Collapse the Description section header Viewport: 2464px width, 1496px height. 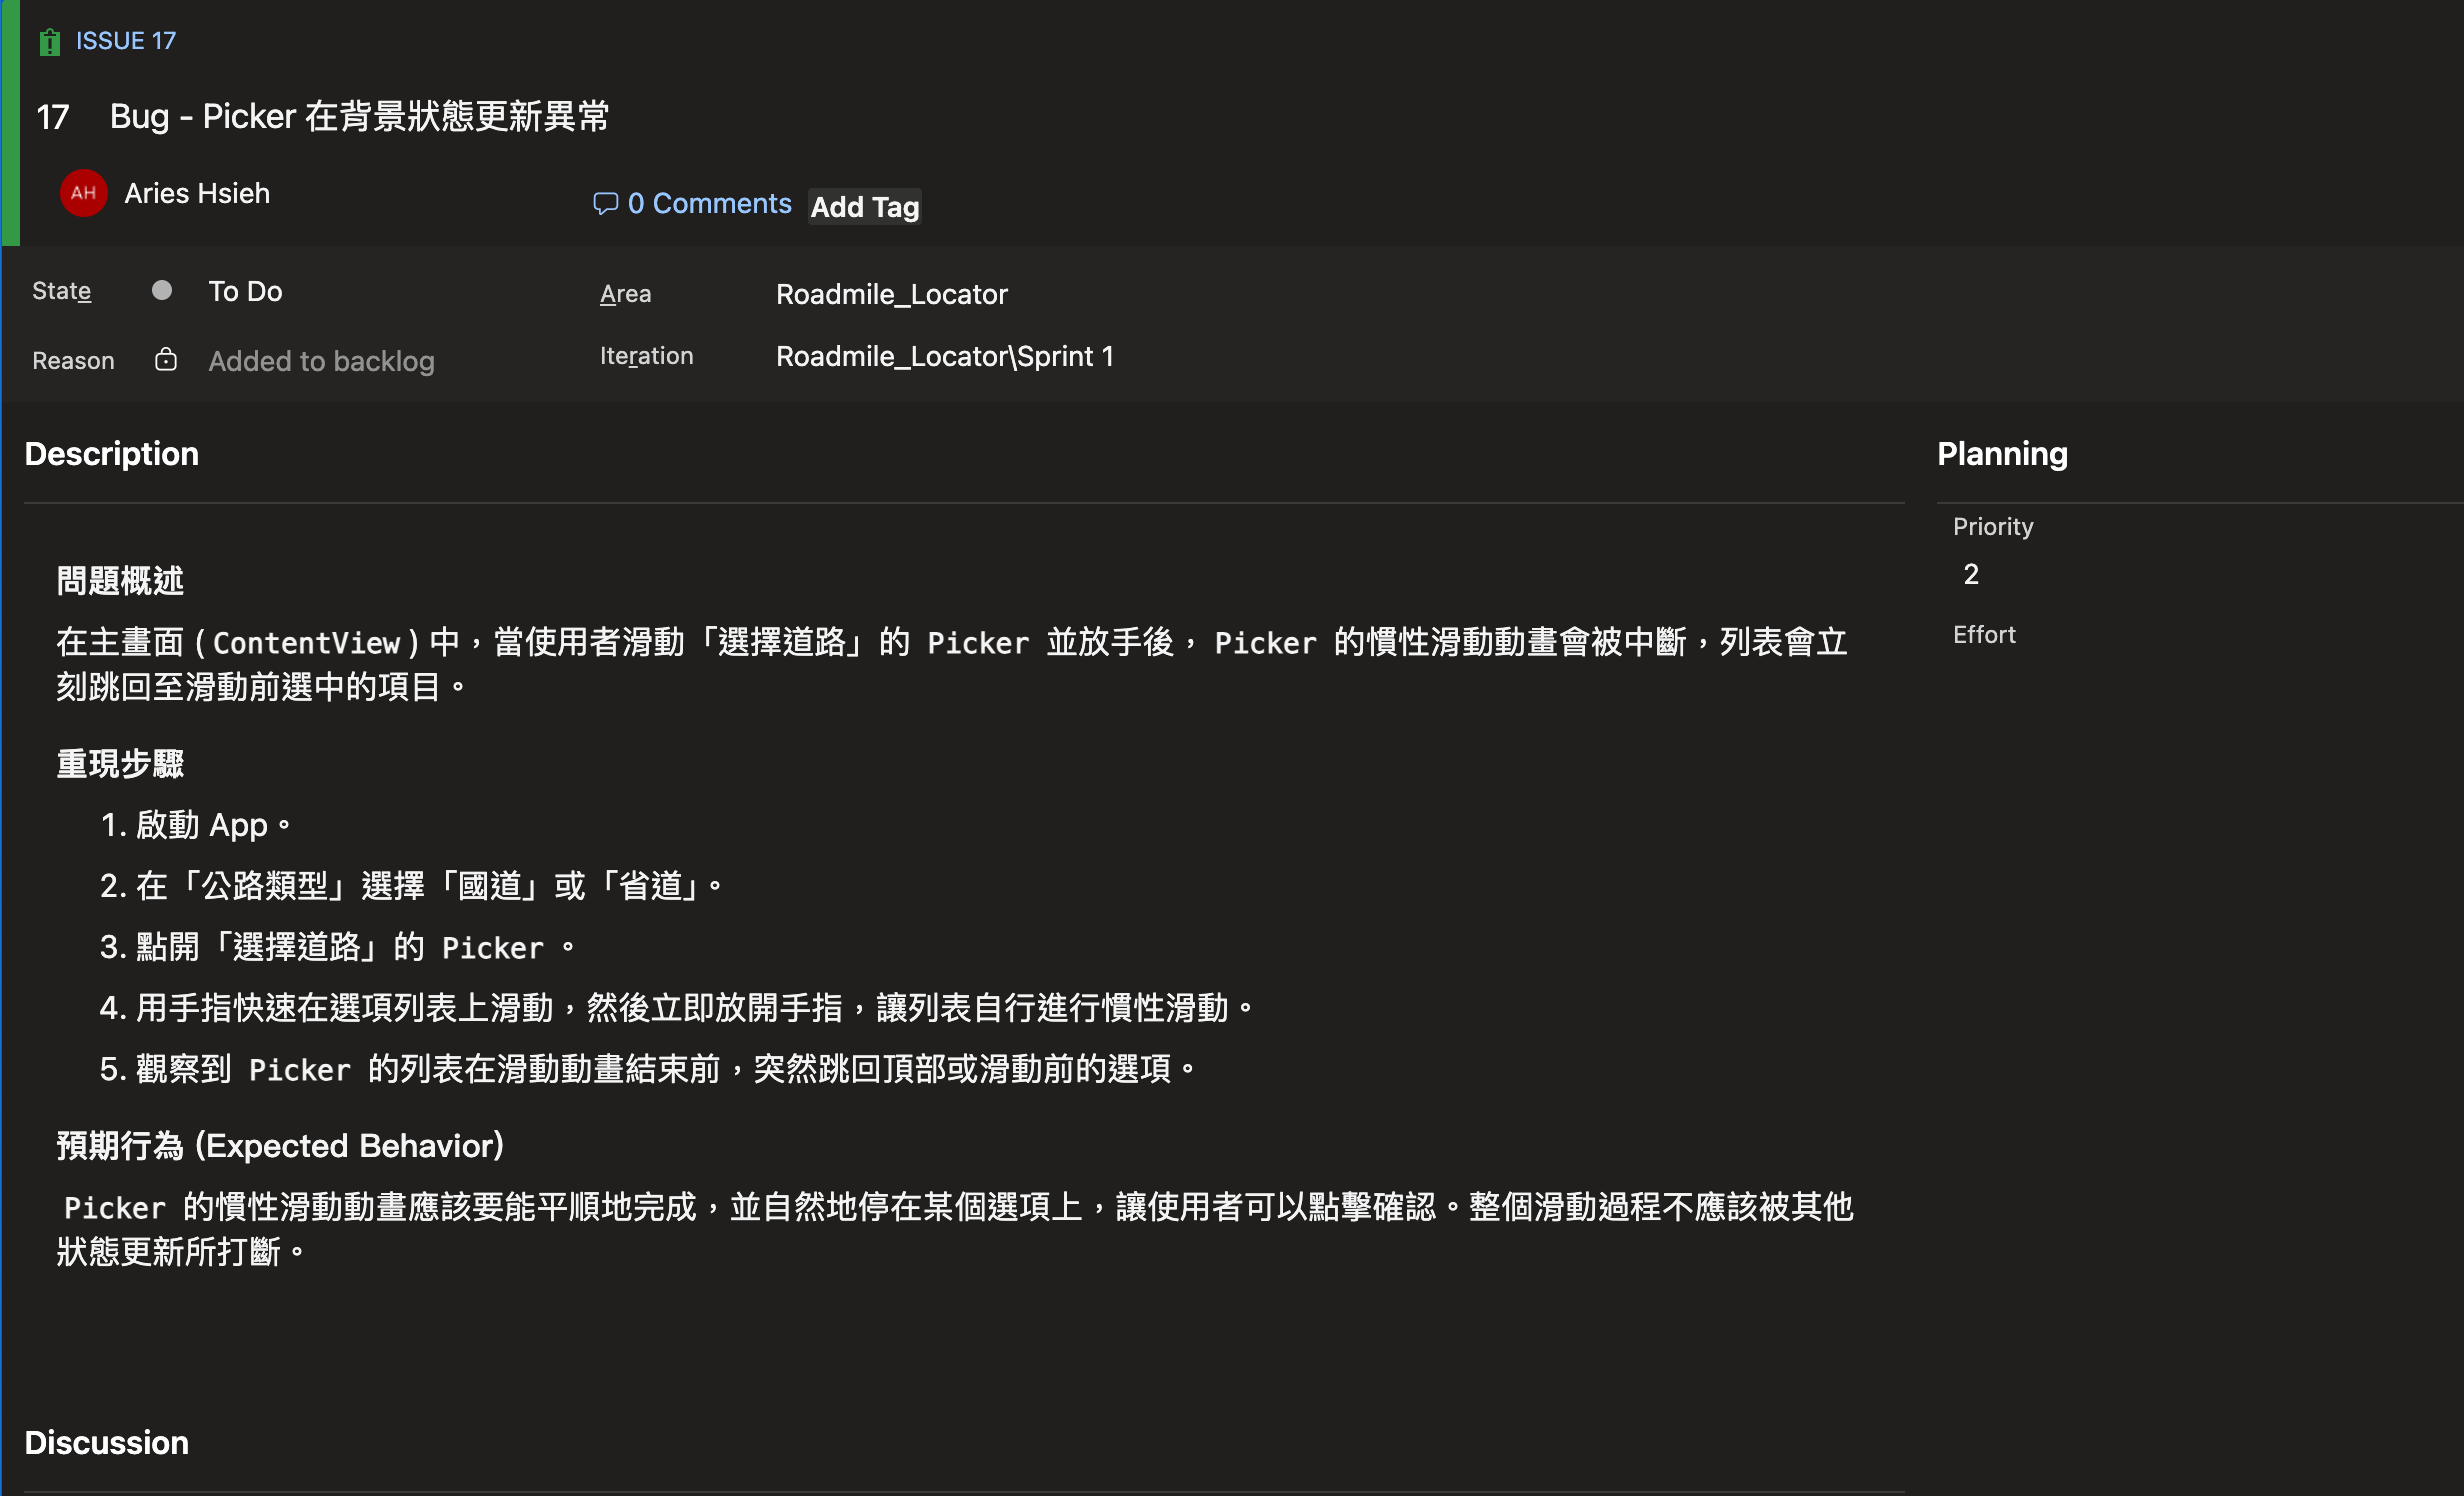tap(112, 454)
